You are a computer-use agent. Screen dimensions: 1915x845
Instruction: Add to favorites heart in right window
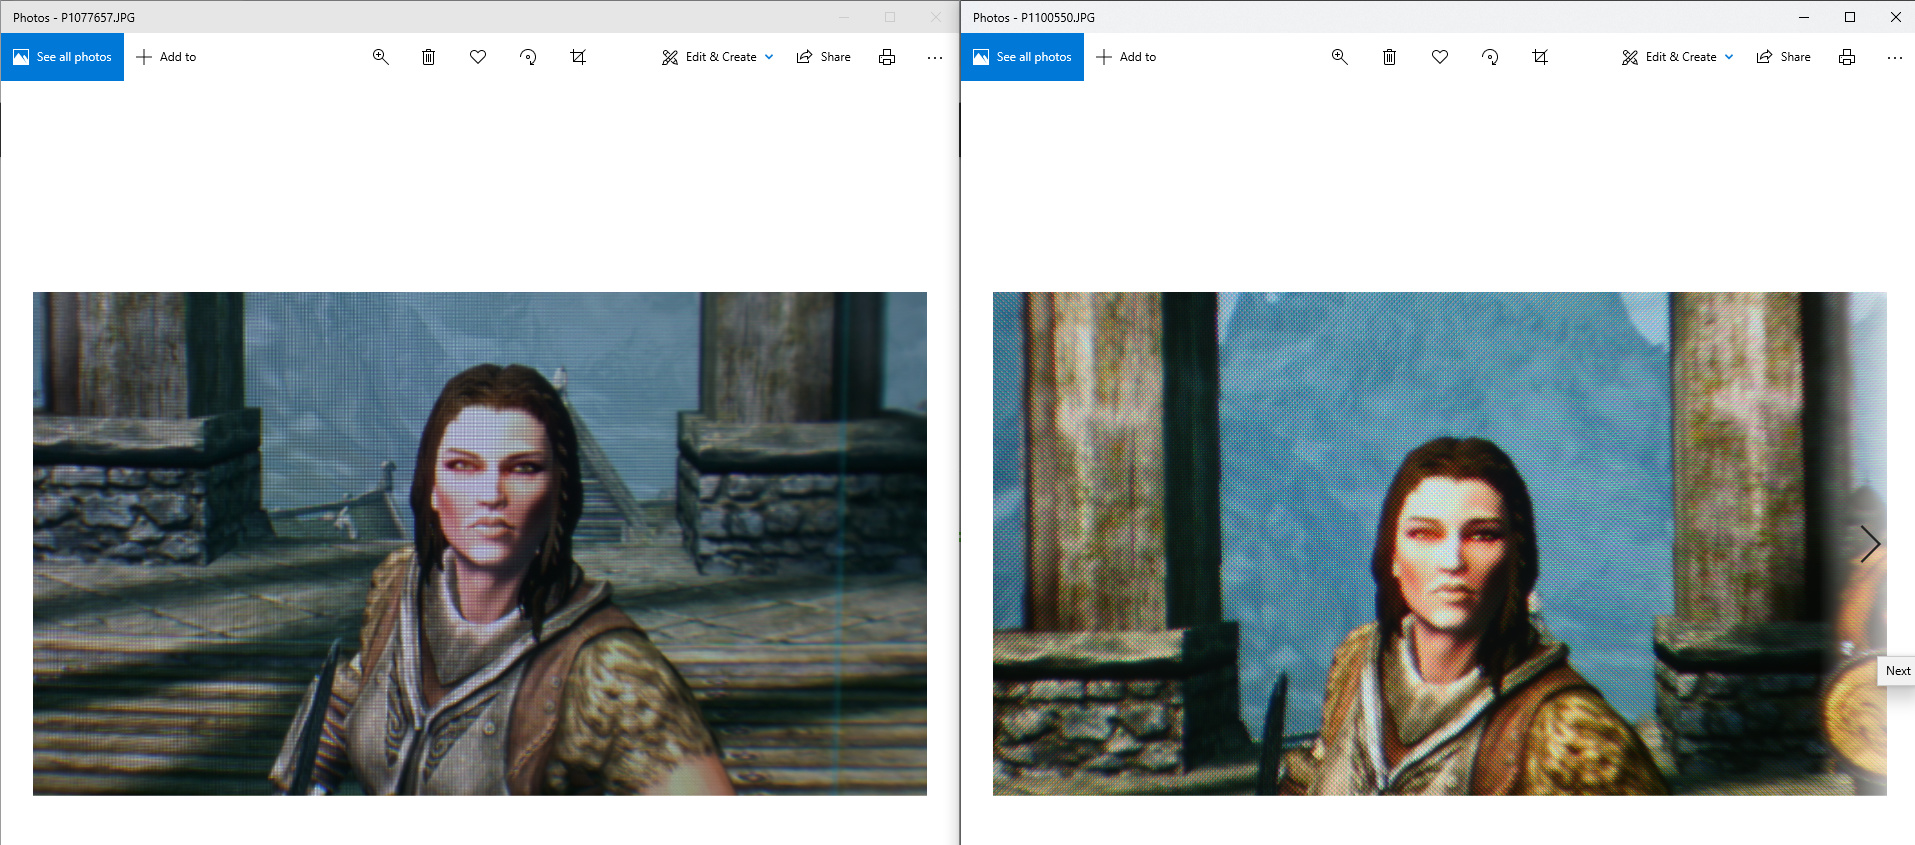[x=1440, y=57]
